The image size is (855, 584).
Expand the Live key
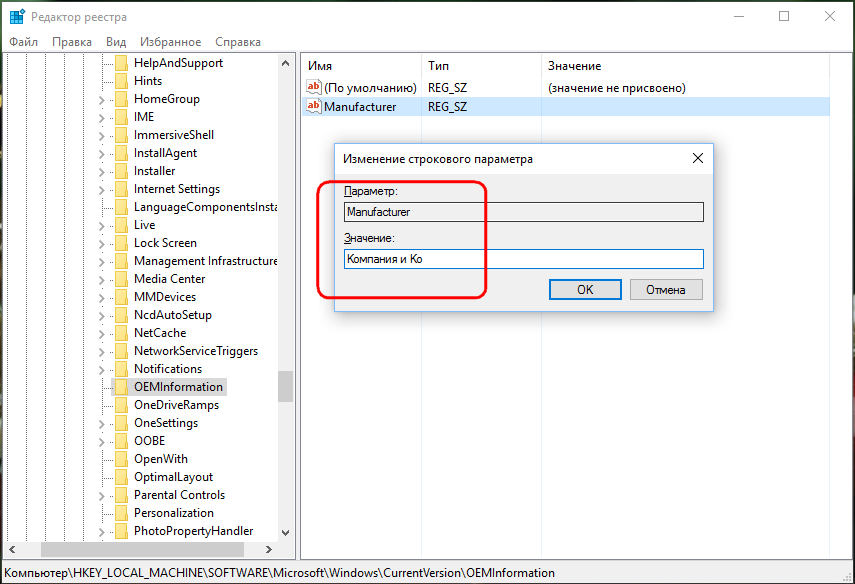tap(101, 226)
